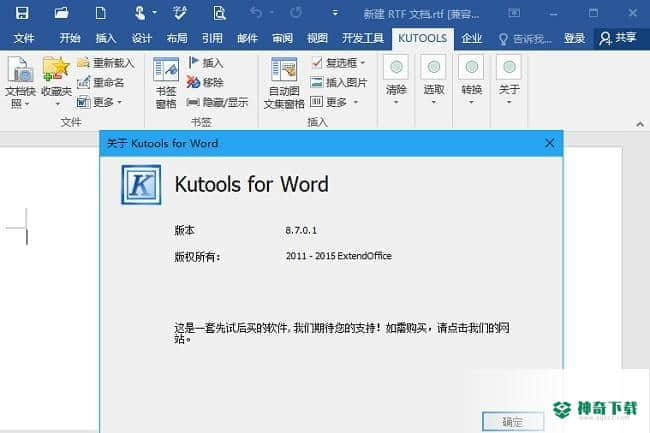
Task: Expand 更多 dropdown in 插入 group
Action: click(334, 102)
